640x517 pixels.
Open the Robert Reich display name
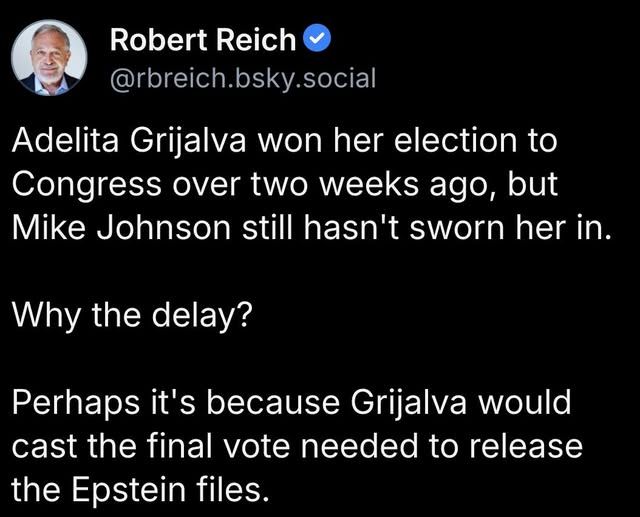[x=203, y=40]
